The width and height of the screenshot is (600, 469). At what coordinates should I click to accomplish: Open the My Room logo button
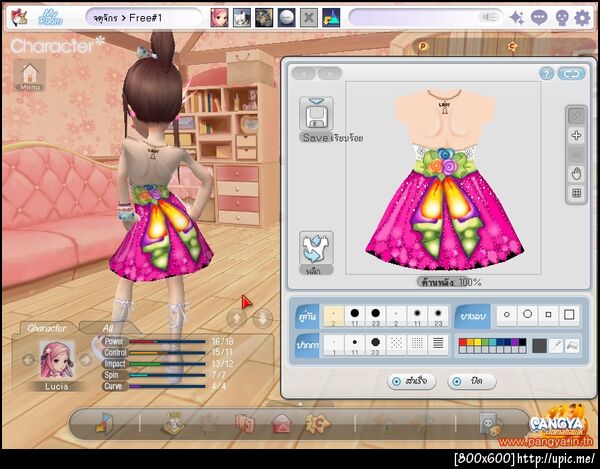(51, 18)
